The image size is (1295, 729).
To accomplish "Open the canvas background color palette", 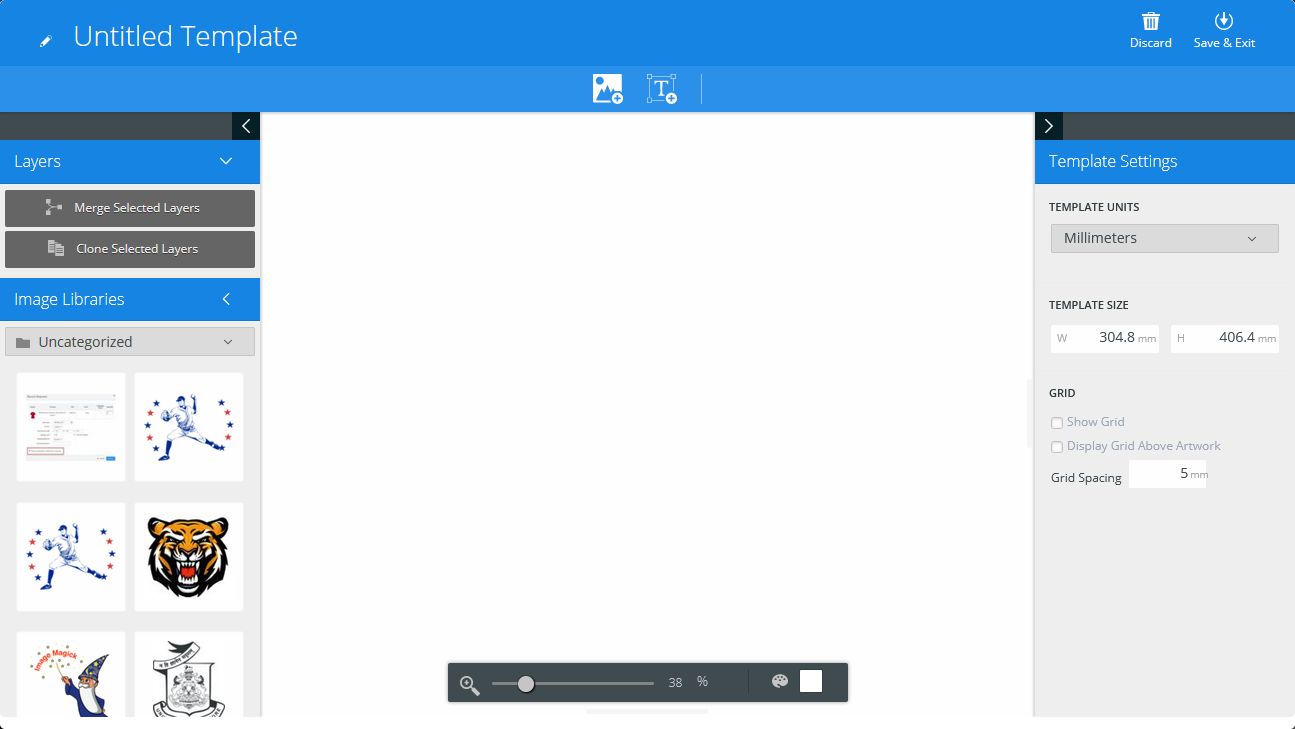I will 779,681.
